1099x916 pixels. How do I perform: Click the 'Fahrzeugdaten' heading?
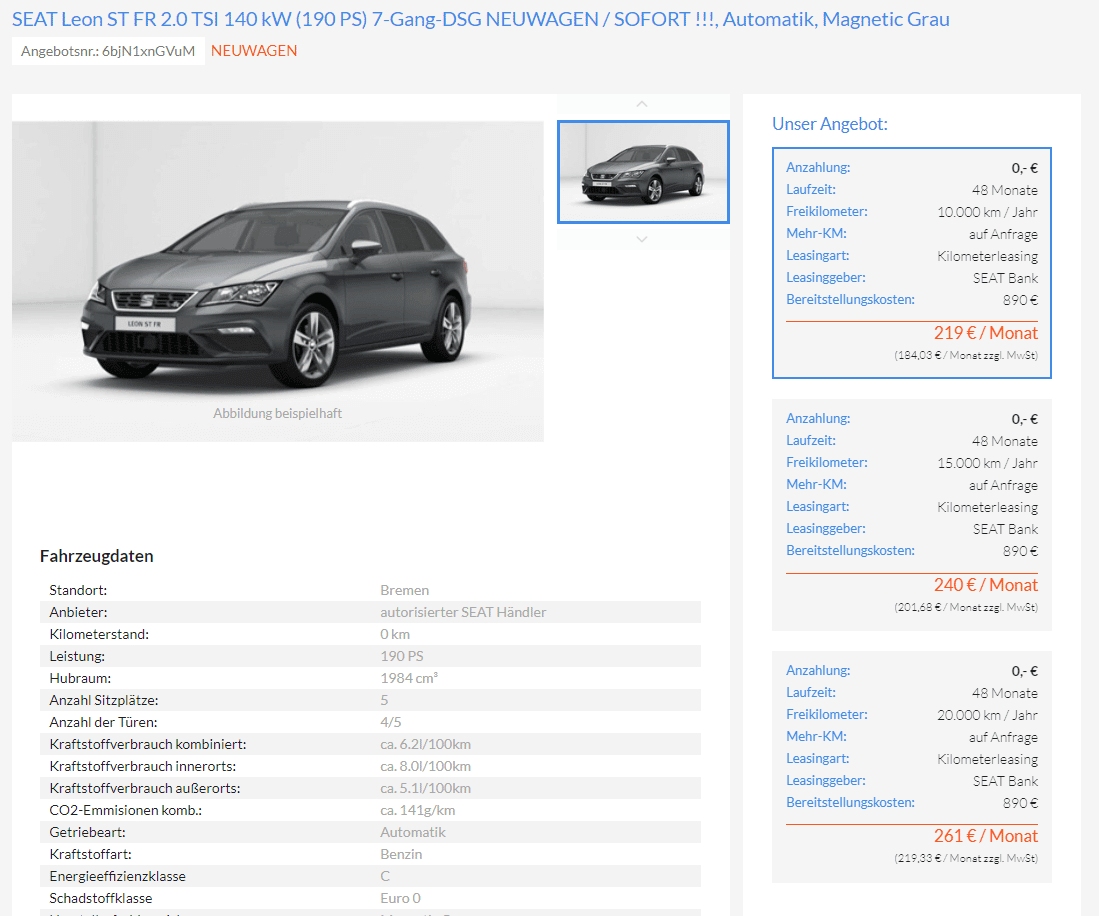pyautogui.click(x=97, y=556)
